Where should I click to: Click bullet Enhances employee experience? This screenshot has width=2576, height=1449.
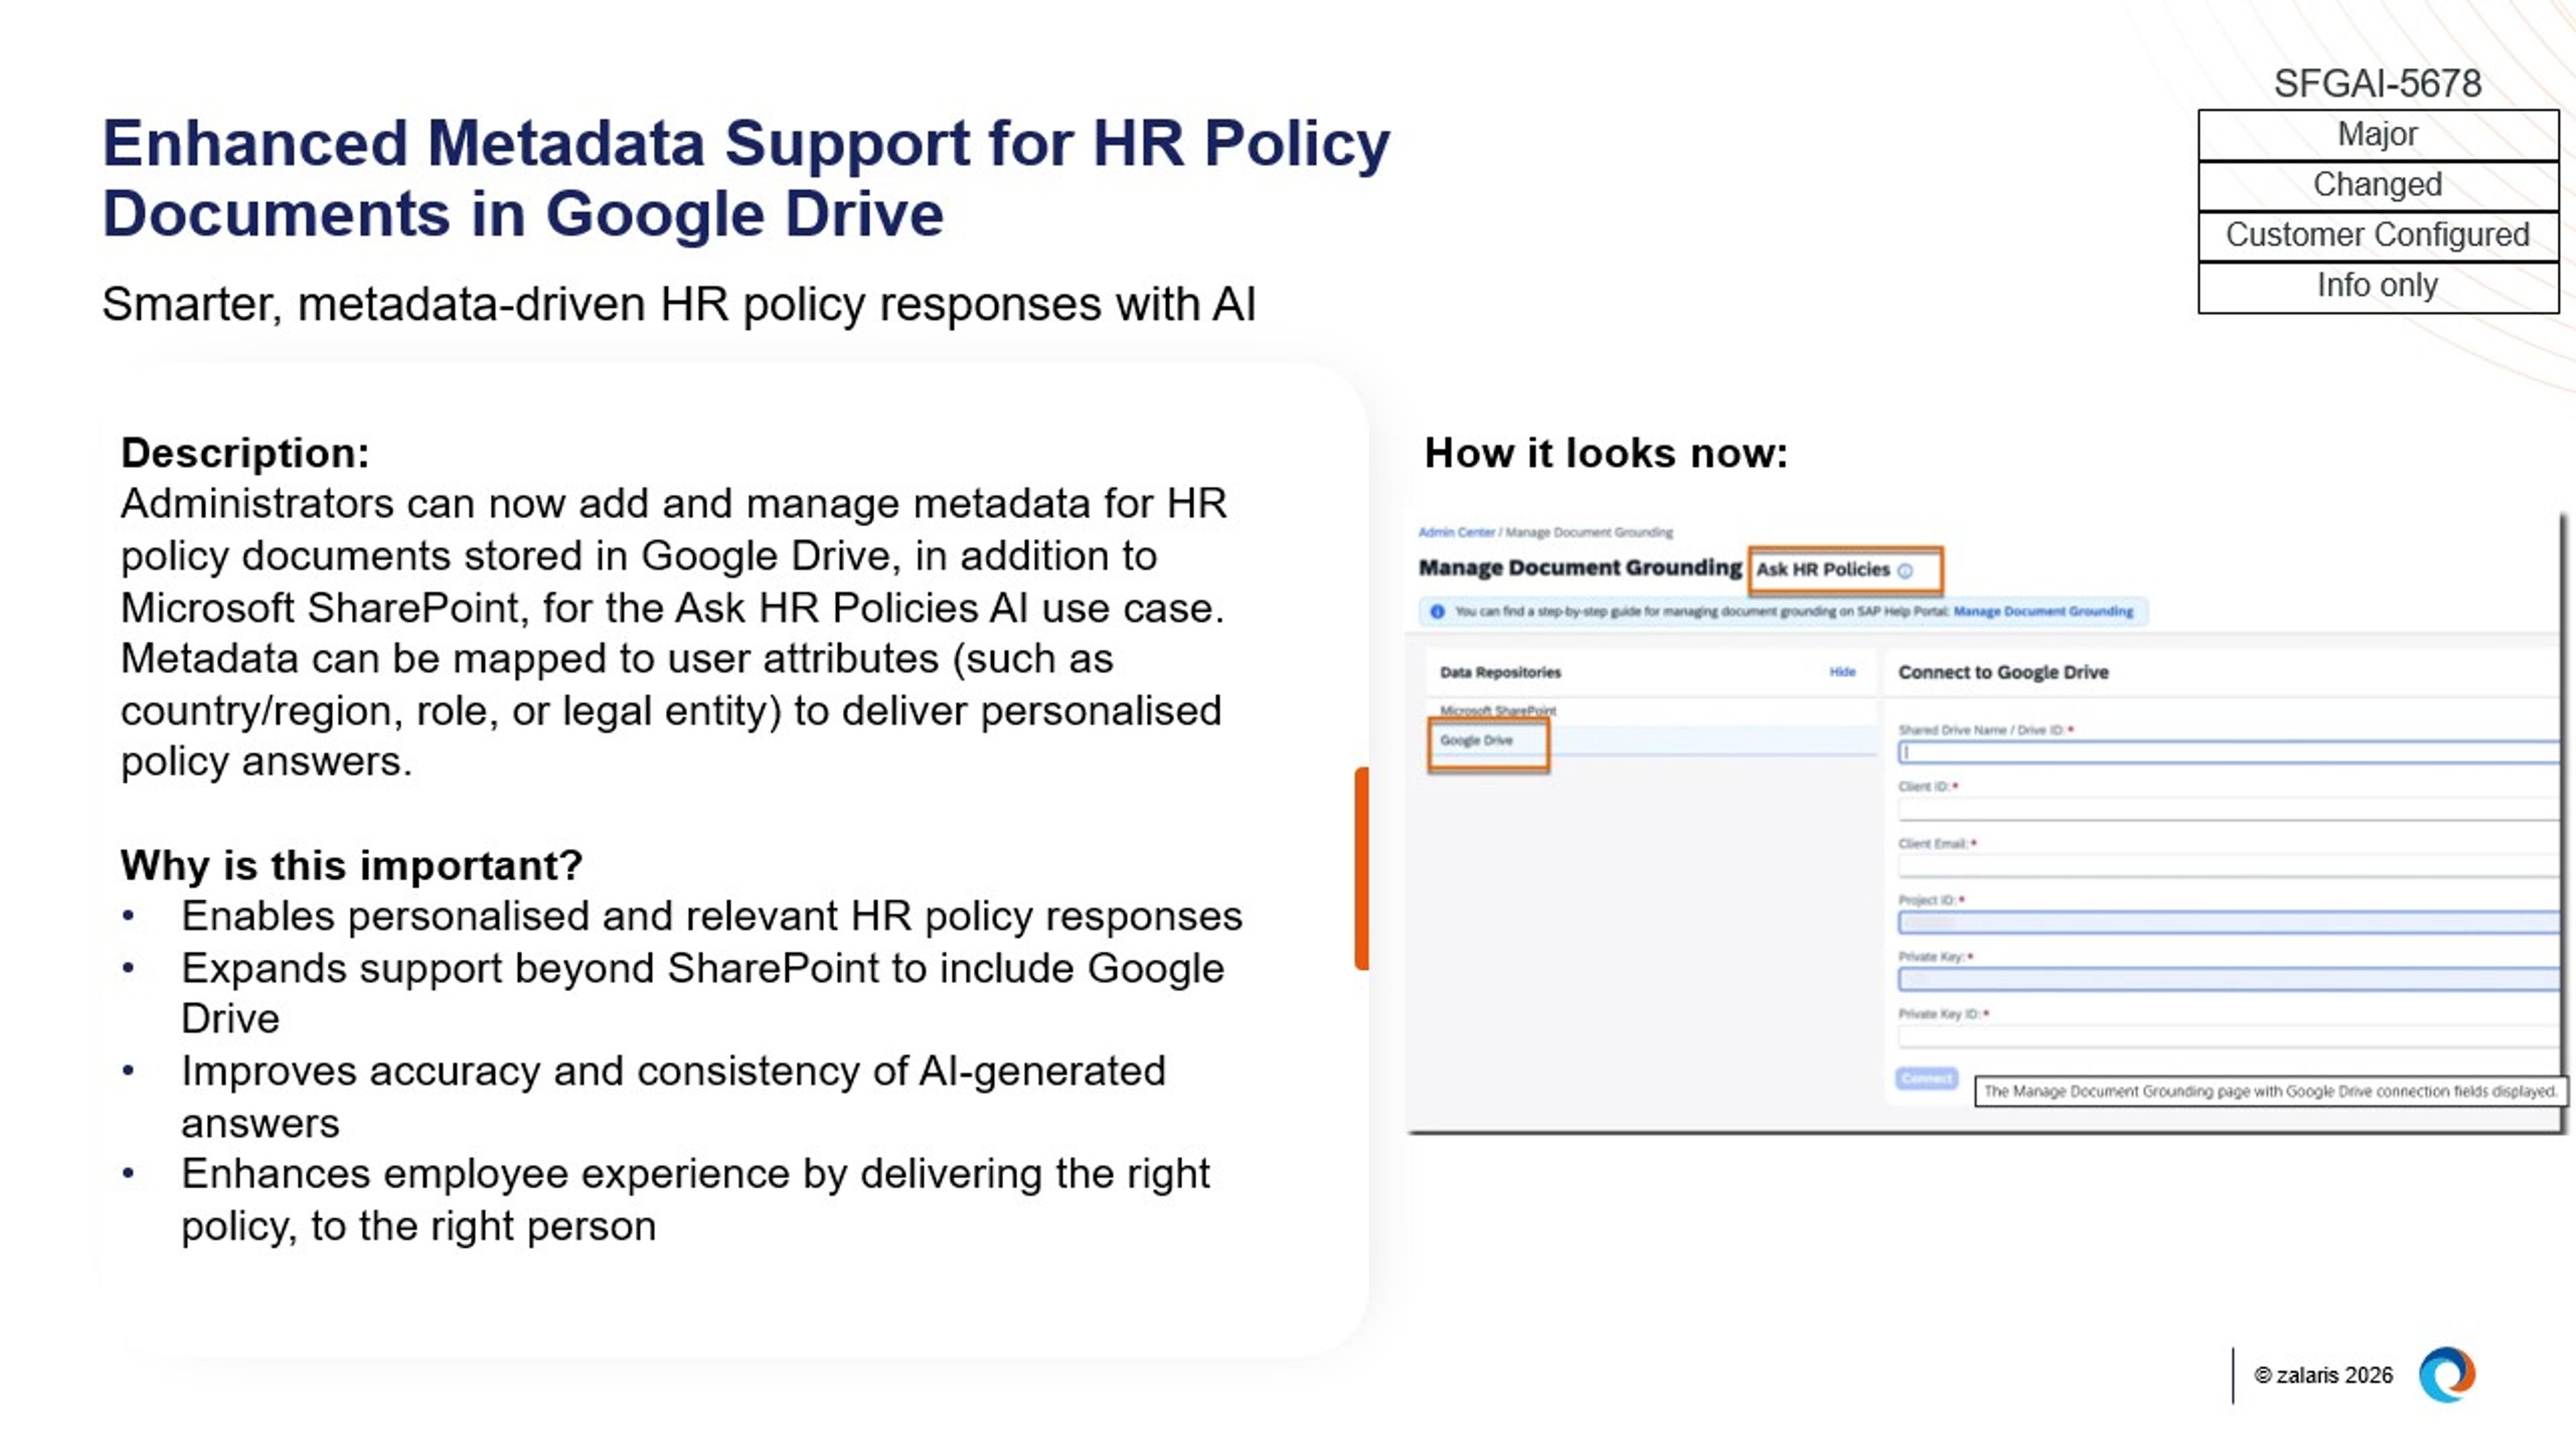click(x=695, y=1200)
